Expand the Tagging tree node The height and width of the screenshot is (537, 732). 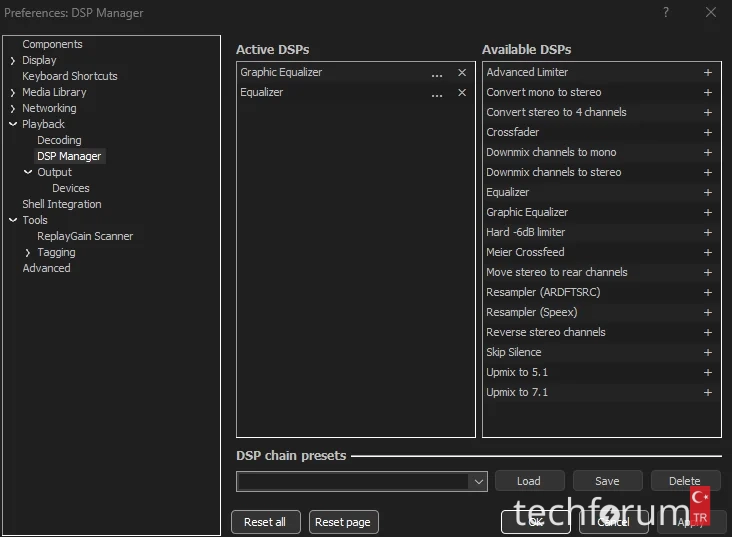(x=28, y=253)
